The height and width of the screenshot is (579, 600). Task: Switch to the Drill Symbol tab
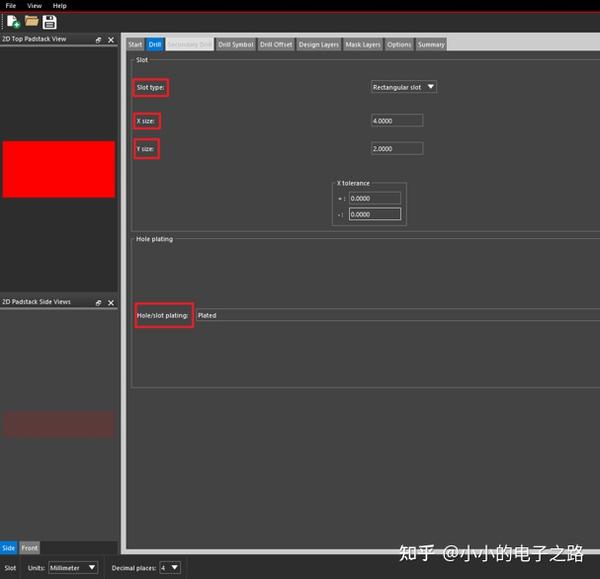(236, 44)
